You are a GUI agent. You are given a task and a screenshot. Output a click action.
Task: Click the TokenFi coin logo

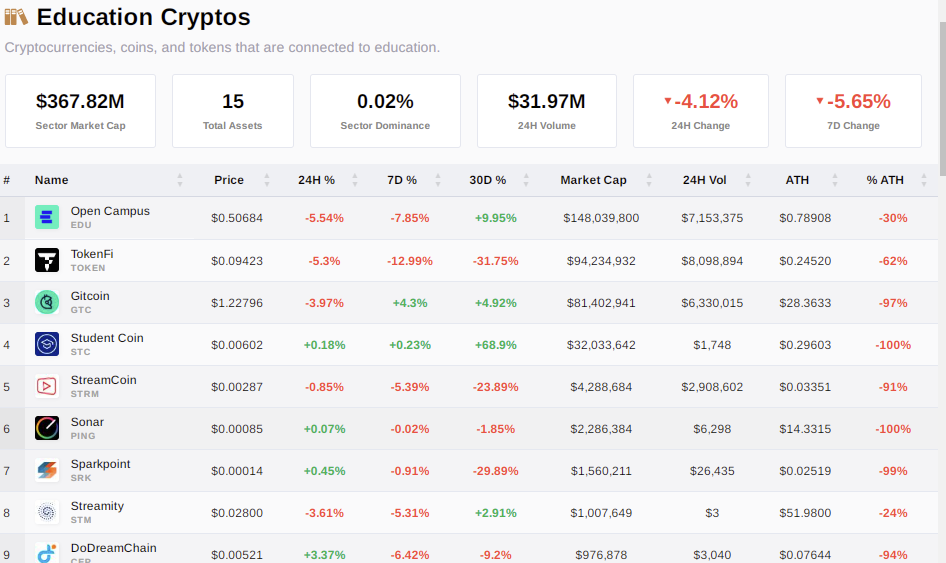[x=46, y=260]
